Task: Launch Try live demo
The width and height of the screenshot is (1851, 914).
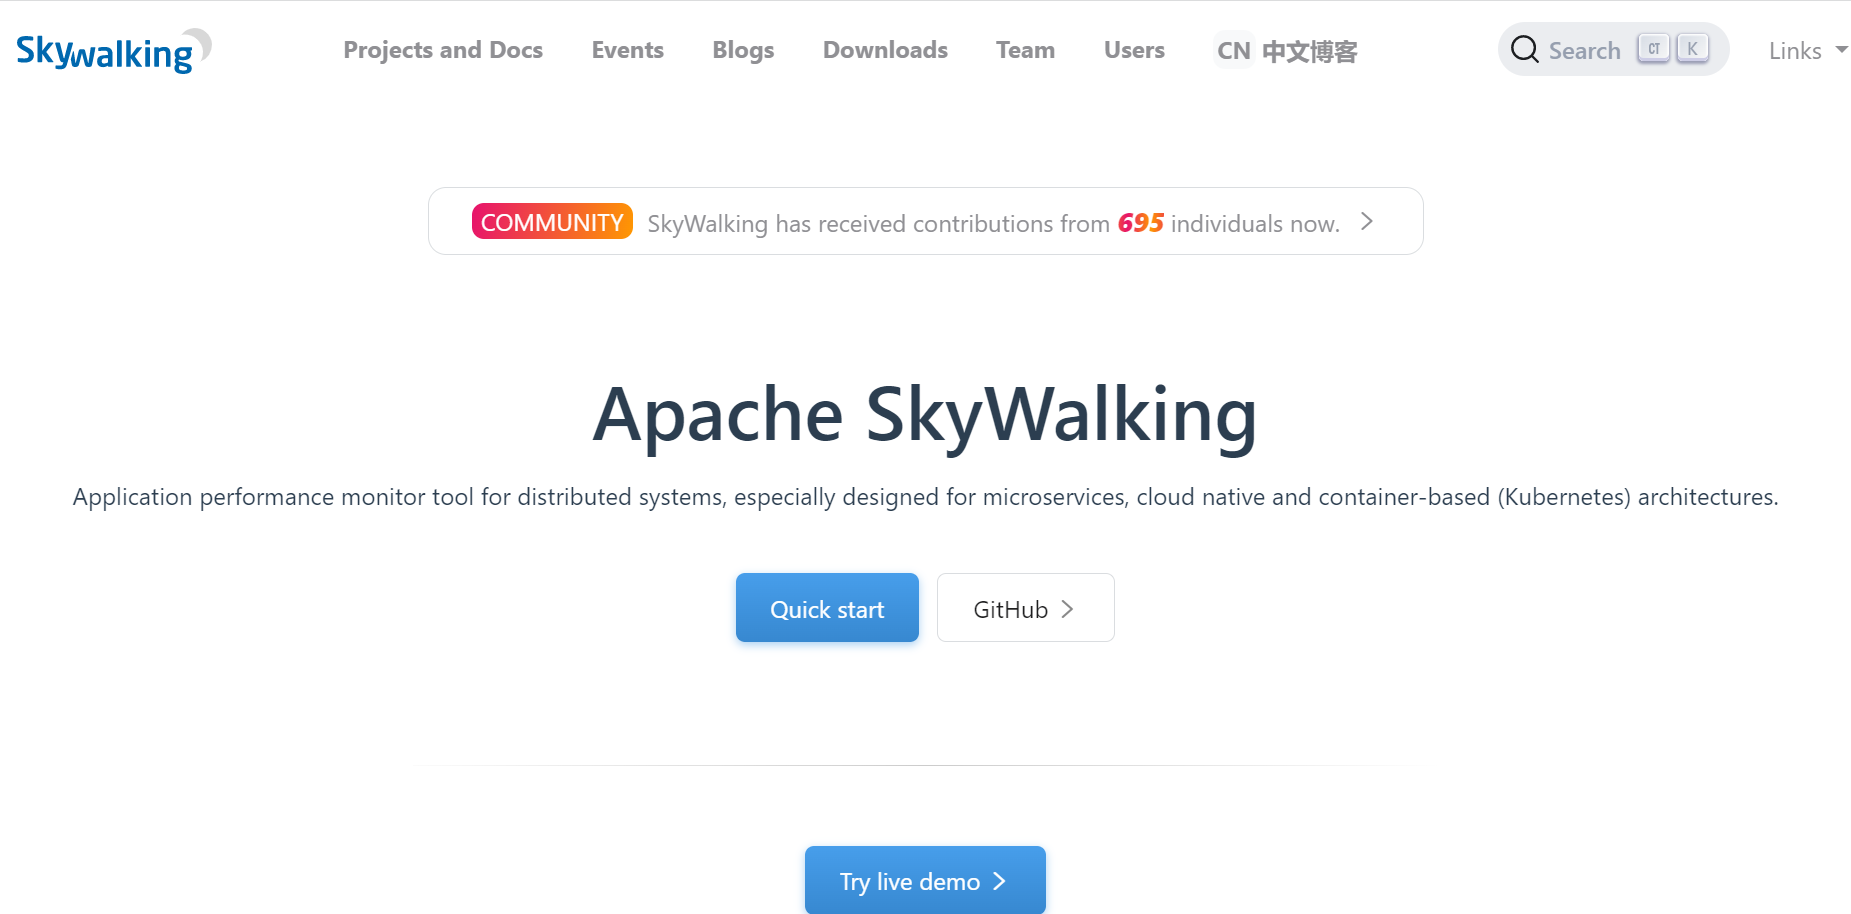Action: pos(925,880)
